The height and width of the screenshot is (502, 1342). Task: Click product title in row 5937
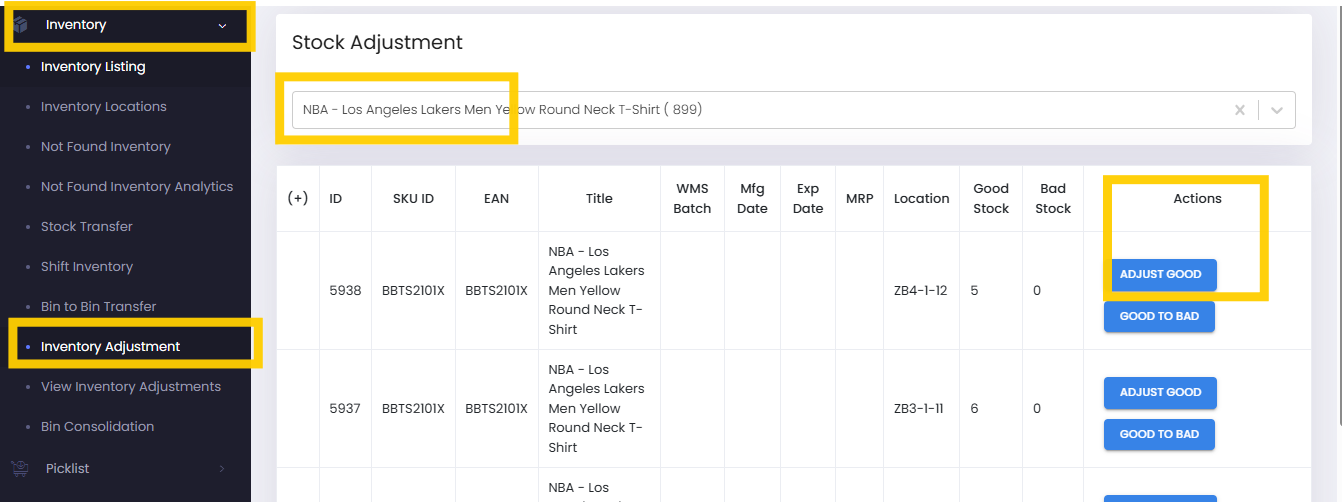click(597, 409)
